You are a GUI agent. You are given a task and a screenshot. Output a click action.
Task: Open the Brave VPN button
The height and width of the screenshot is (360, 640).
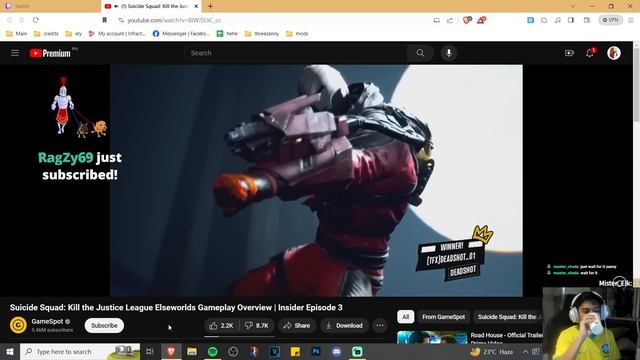611,20
